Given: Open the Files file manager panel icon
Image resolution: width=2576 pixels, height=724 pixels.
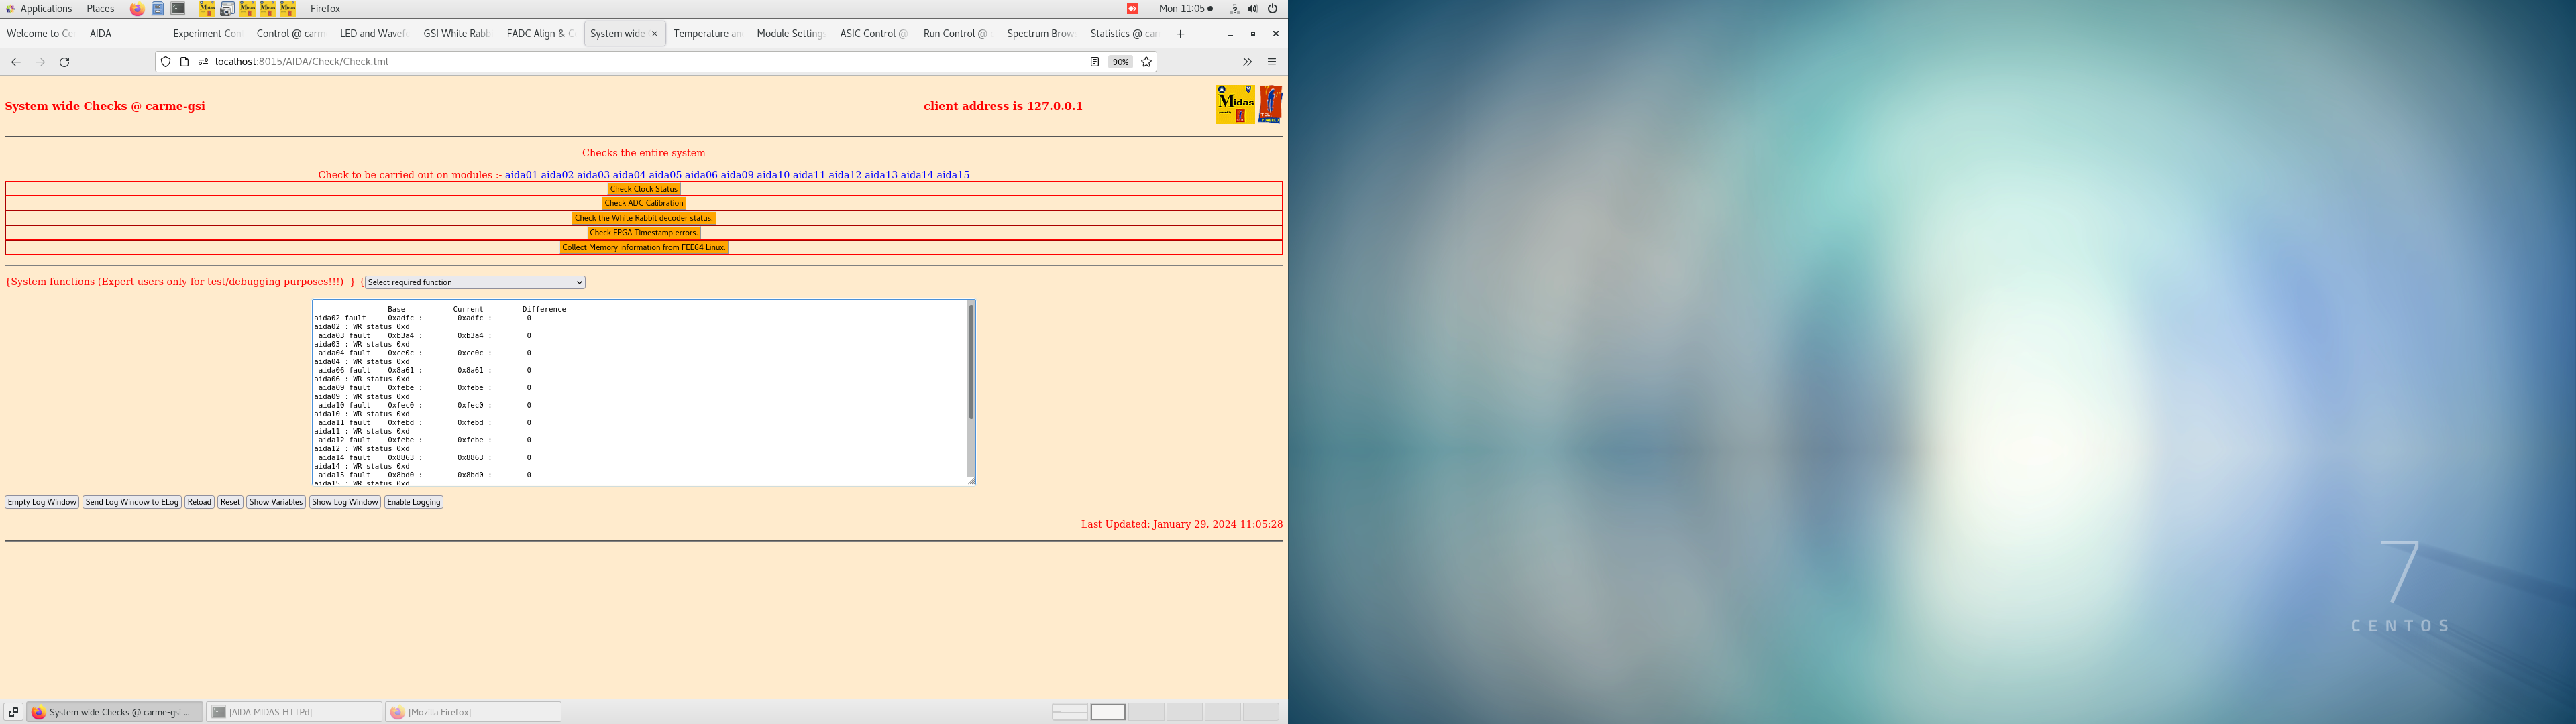Looking at the screenshot, I should pyautogui.click(x=157, y=9).
